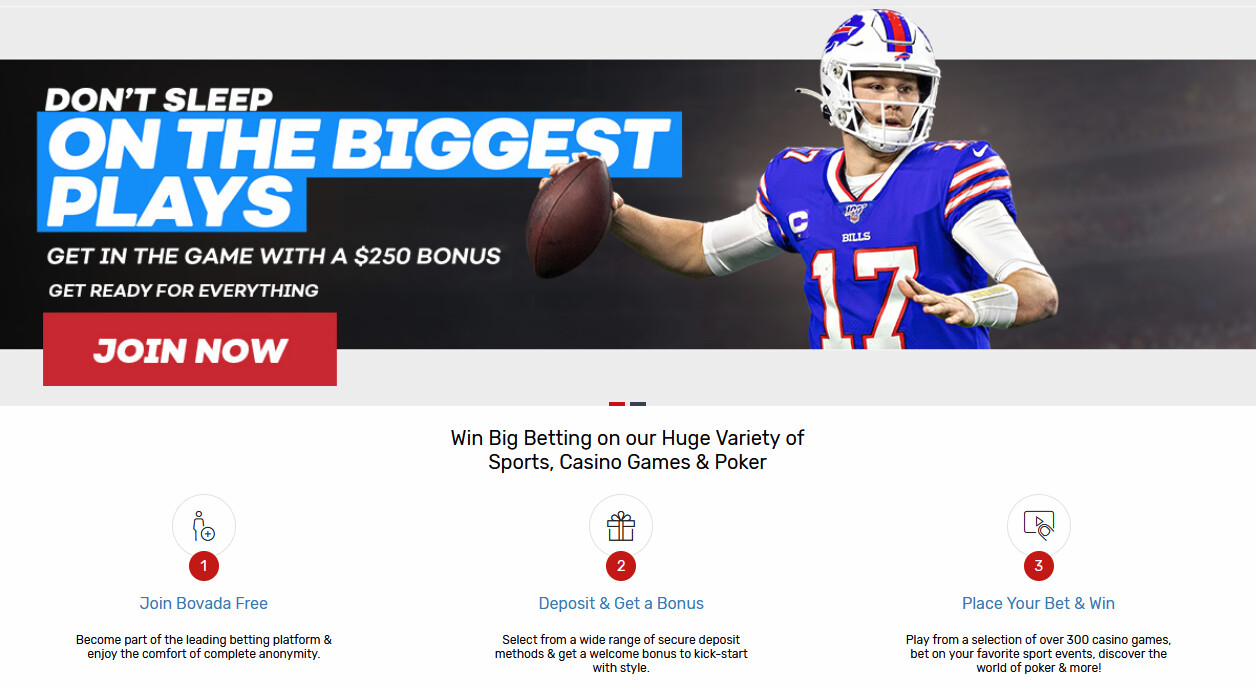Click the red JOIN NOW button

pos(190,349)
